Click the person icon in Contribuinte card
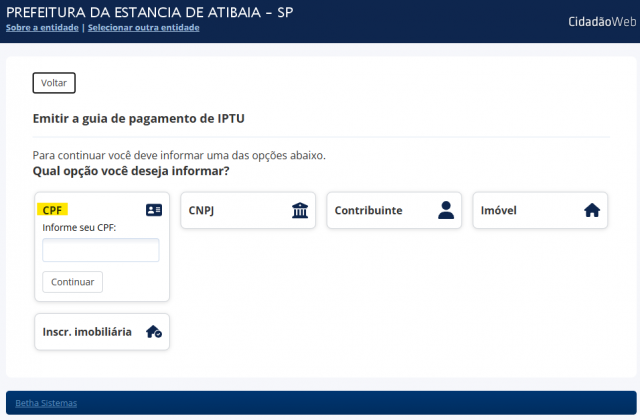The width and height of the screenshot is (640, 420). [x=446, y=210]
